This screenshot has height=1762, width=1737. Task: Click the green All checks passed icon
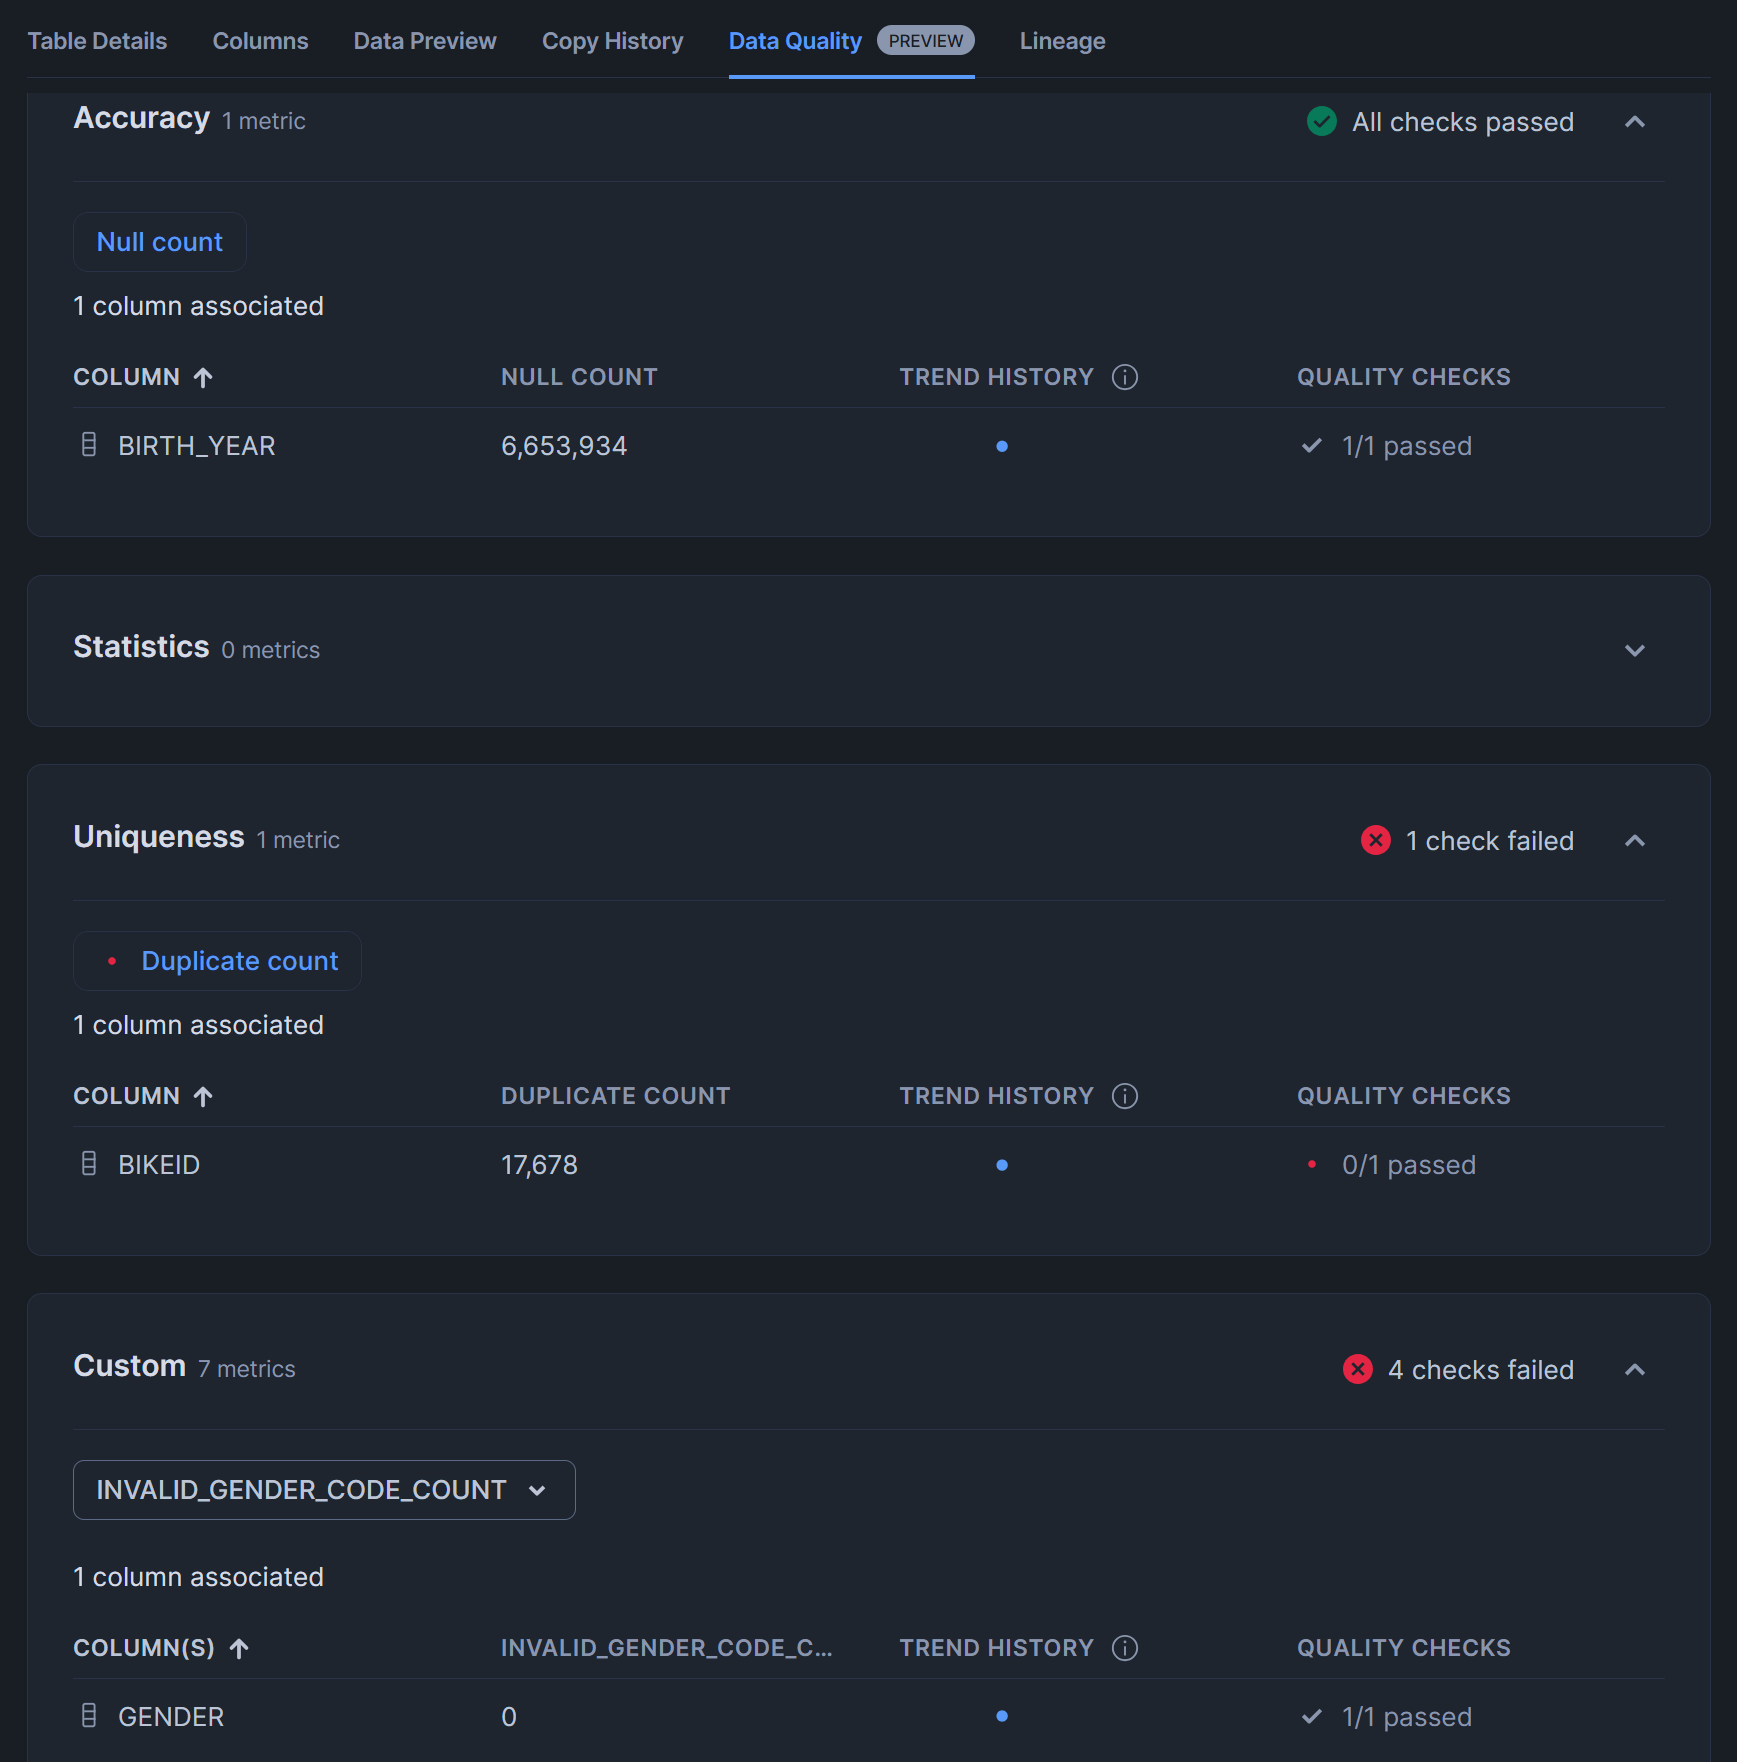pos(1322,122)
